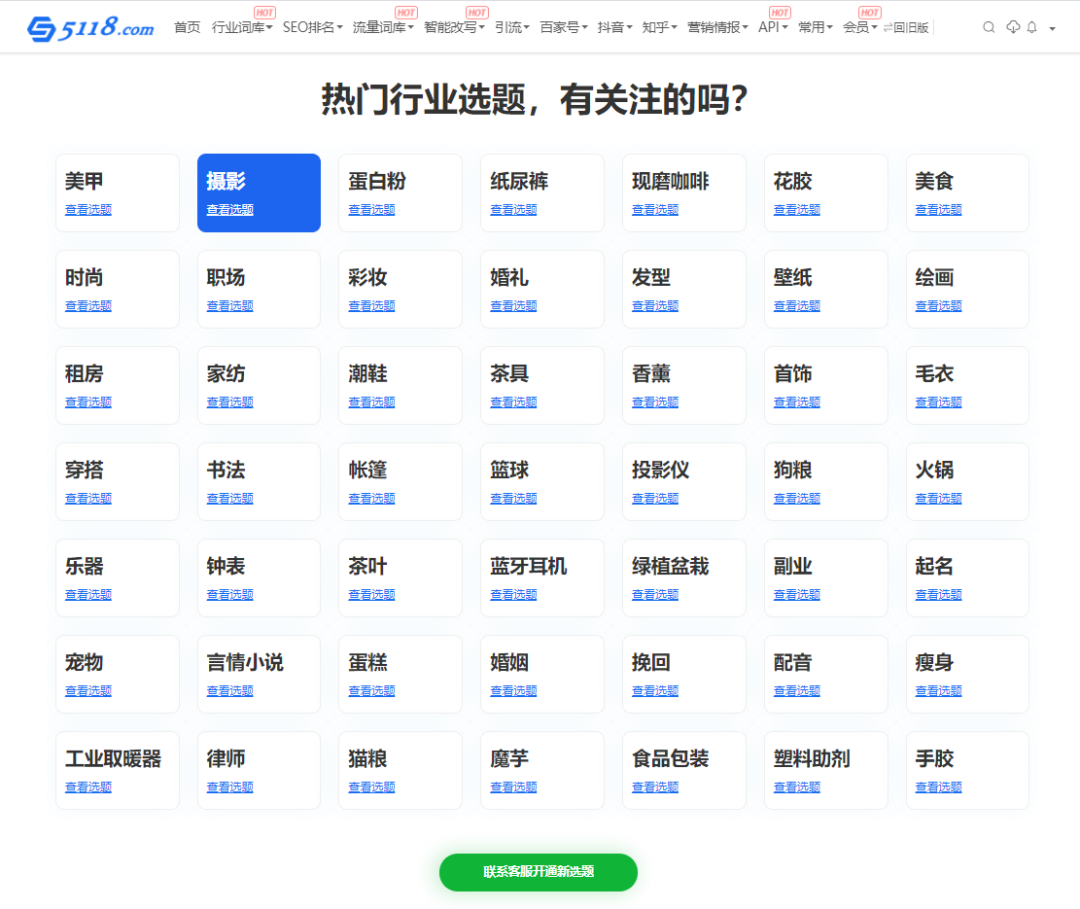Click the 穿搭 card title
Screen dimensions: 1080x909
pos(84,470)
